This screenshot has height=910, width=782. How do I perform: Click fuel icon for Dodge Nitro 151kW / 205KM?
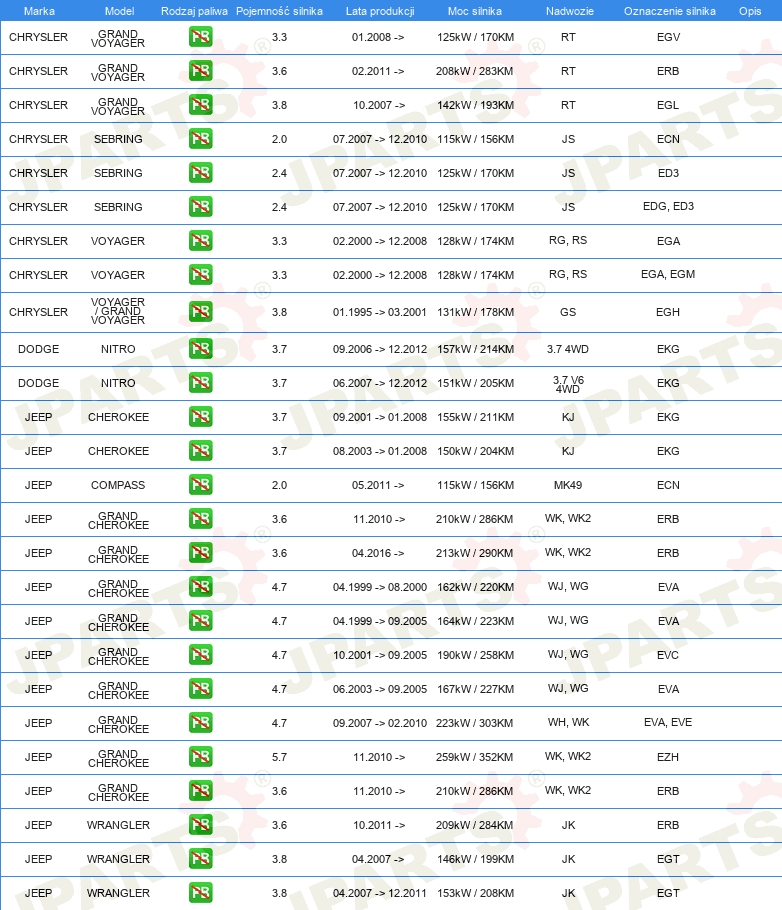click(x=200, y=383)
